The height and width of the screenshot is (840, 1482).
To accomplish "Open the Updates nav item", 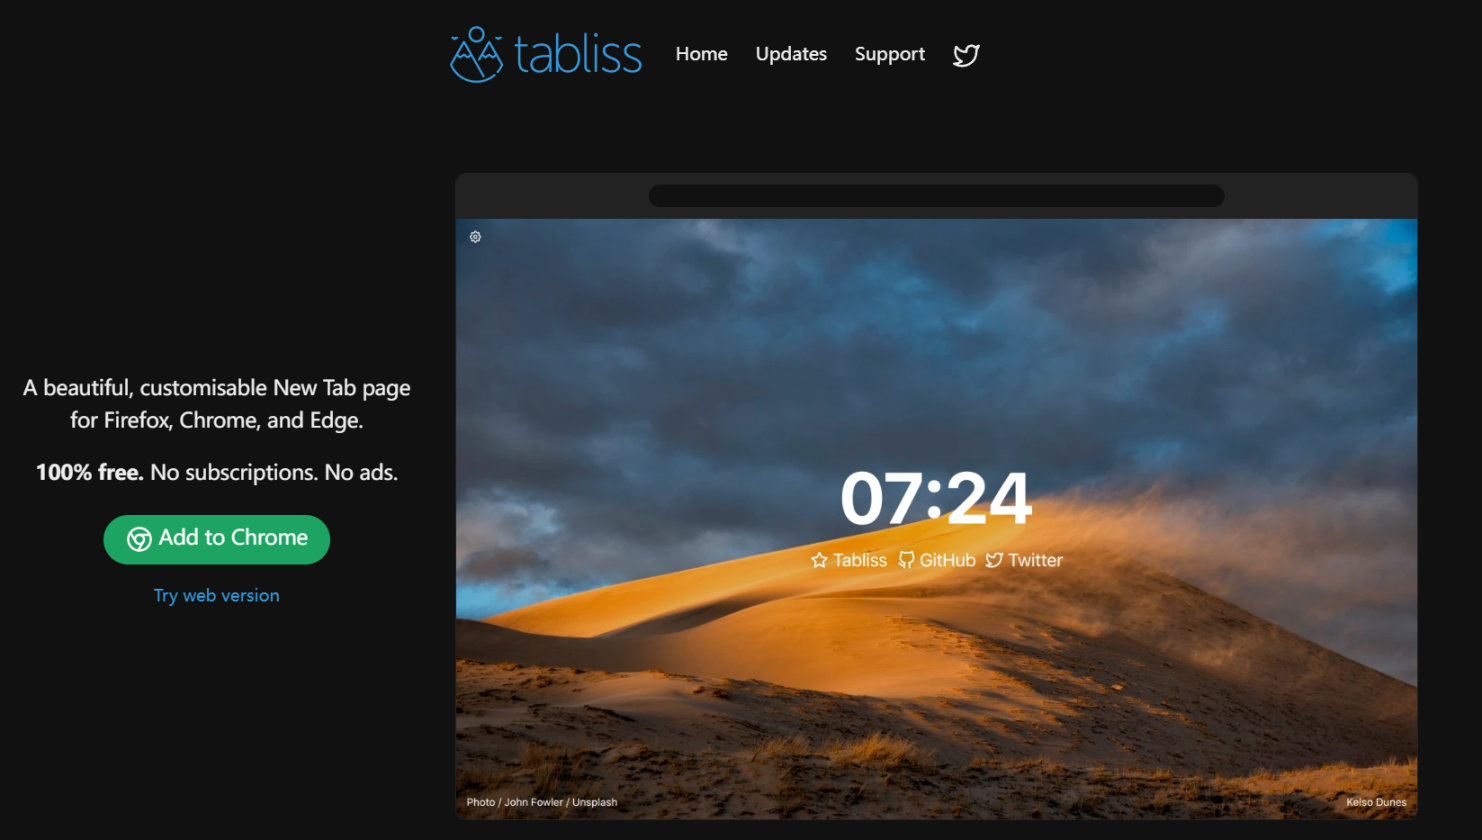I will click(x=791, y=54).
